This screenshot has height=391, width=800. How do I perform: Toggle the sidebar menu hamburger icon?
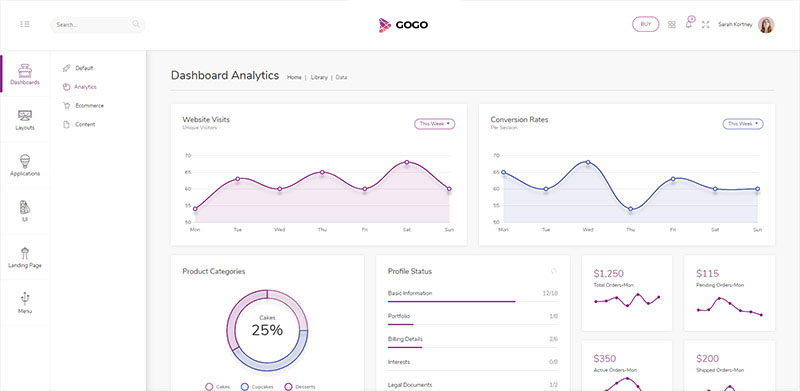pos(24,24)
